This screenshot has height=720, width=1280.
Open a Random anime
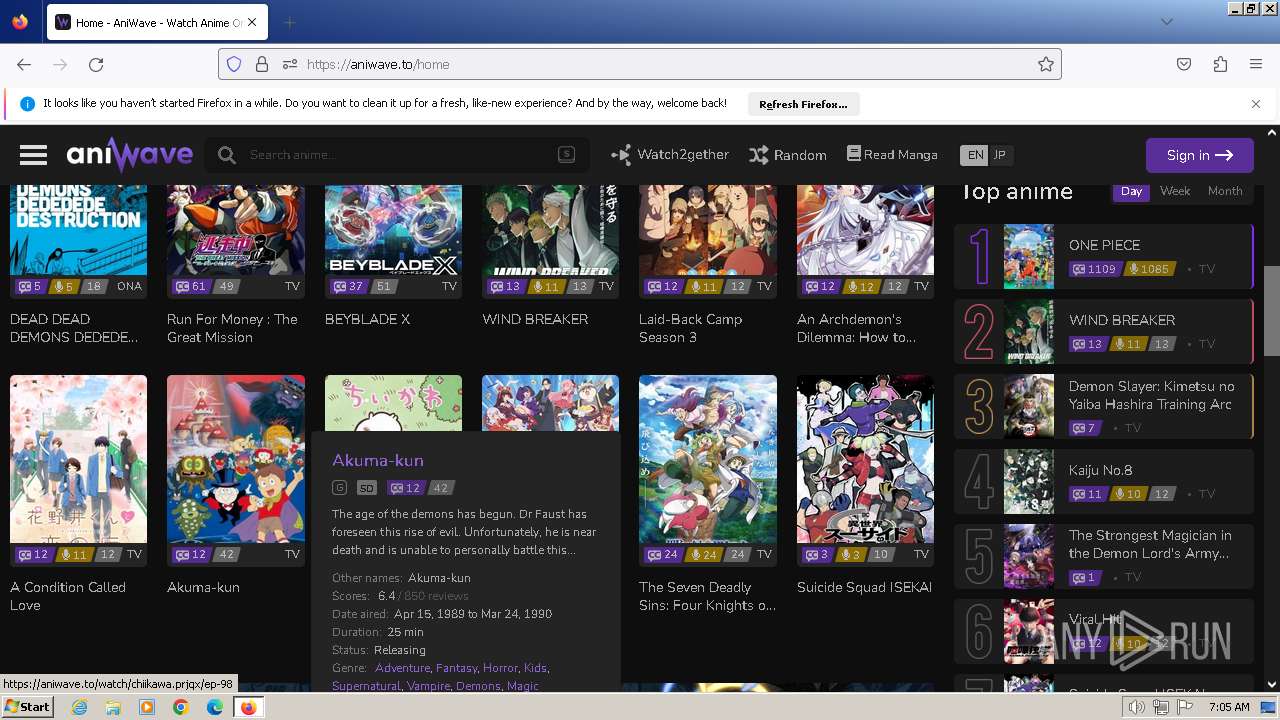[788, 155]
